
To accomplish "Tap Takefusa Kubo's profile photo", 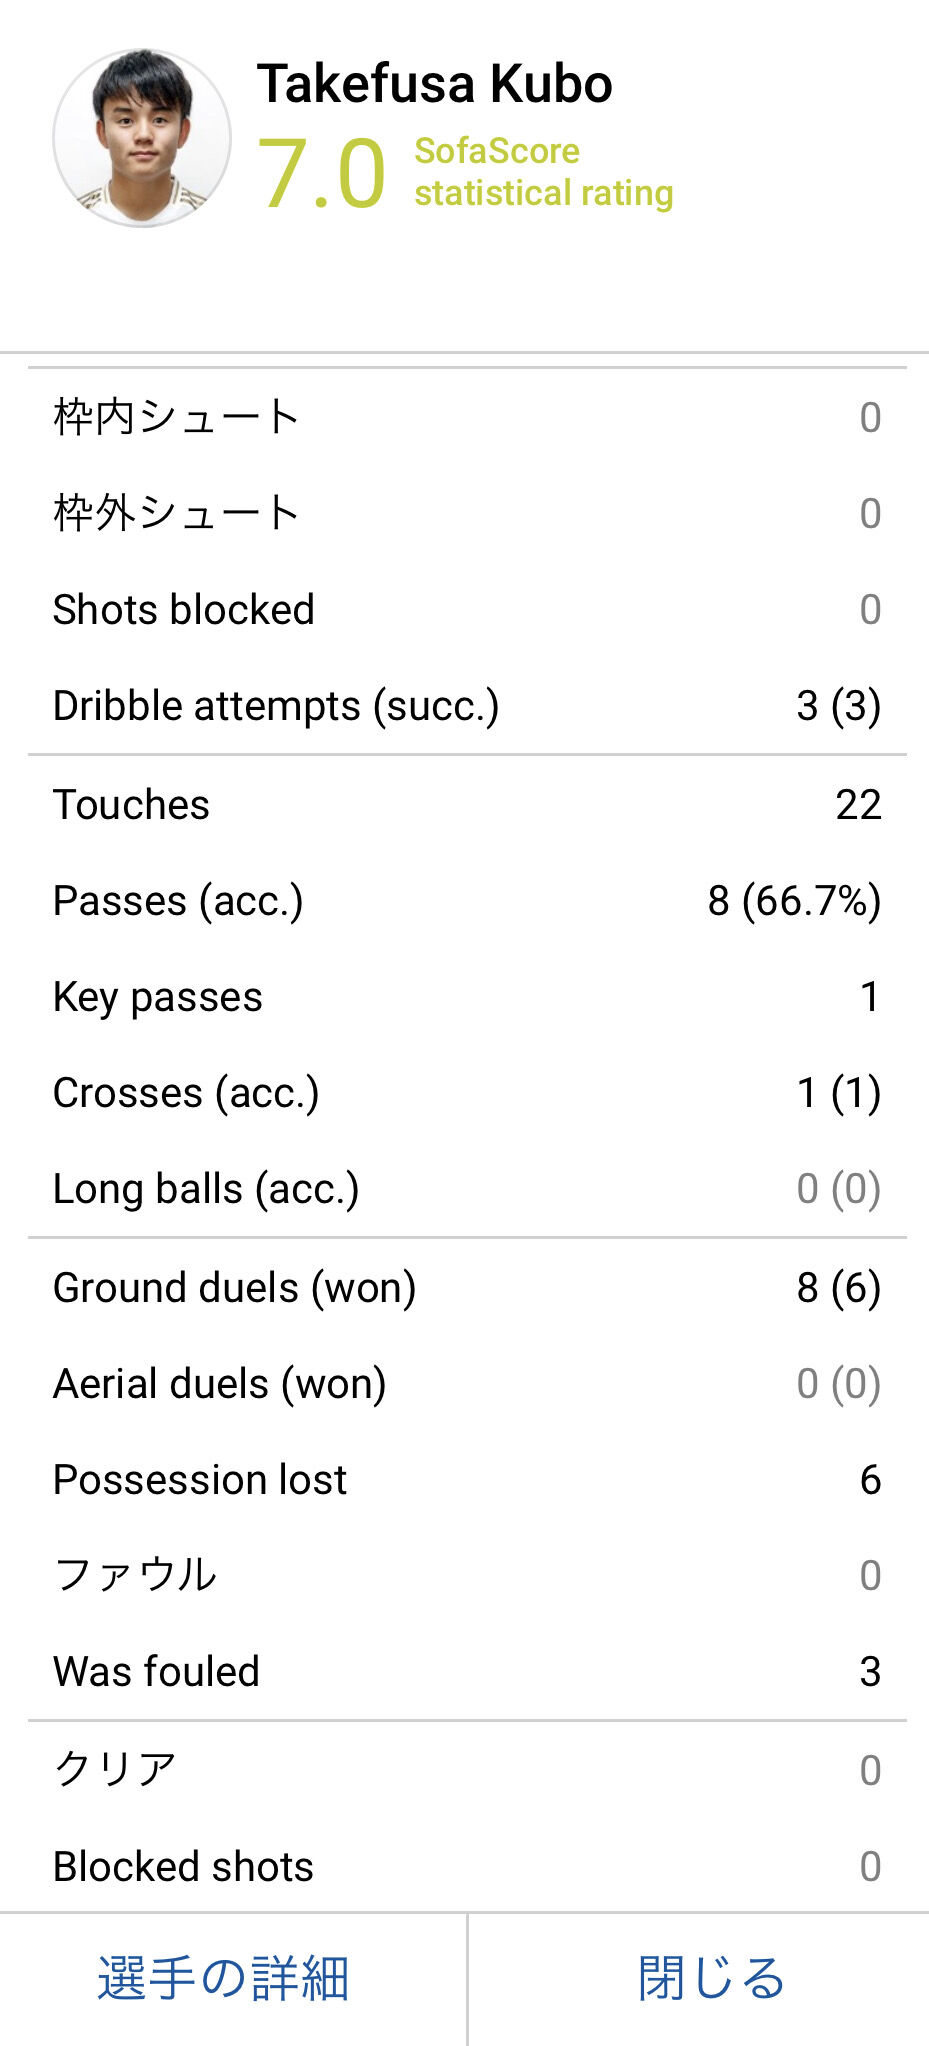I will click(142, 138).
